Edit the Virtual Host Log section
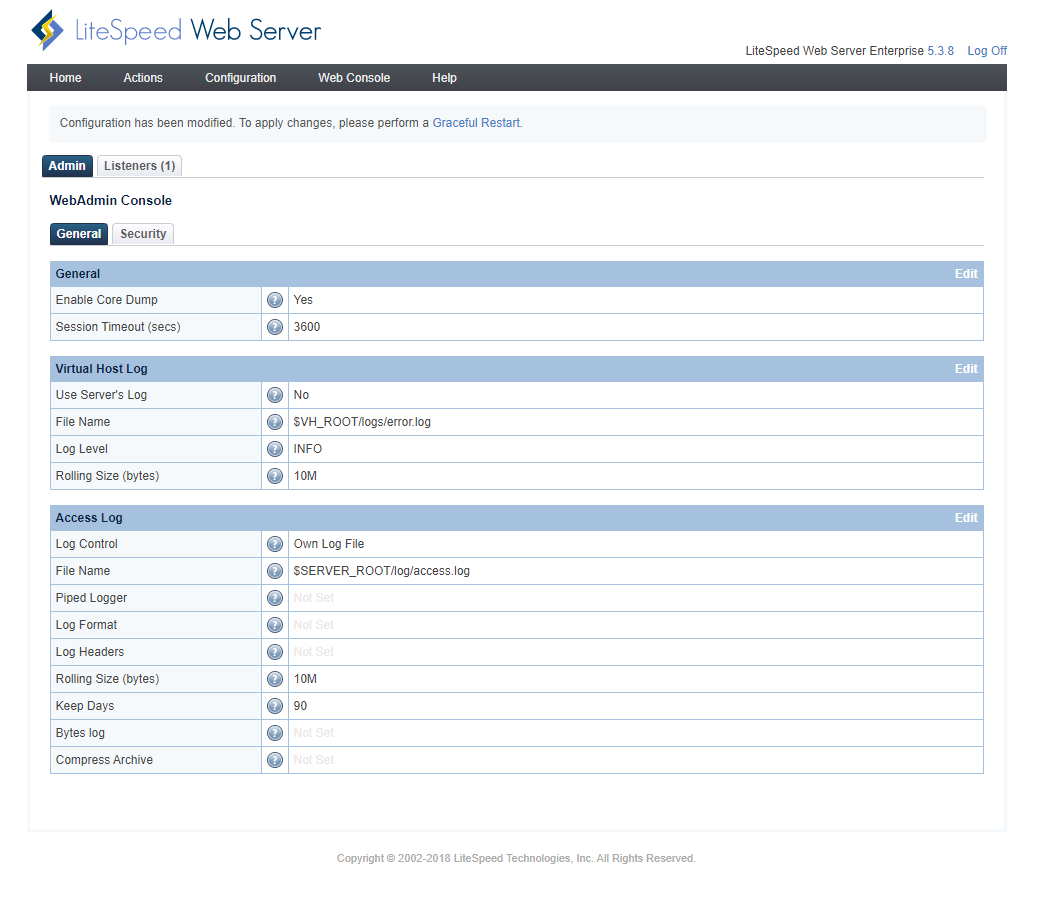 [965, 369]
